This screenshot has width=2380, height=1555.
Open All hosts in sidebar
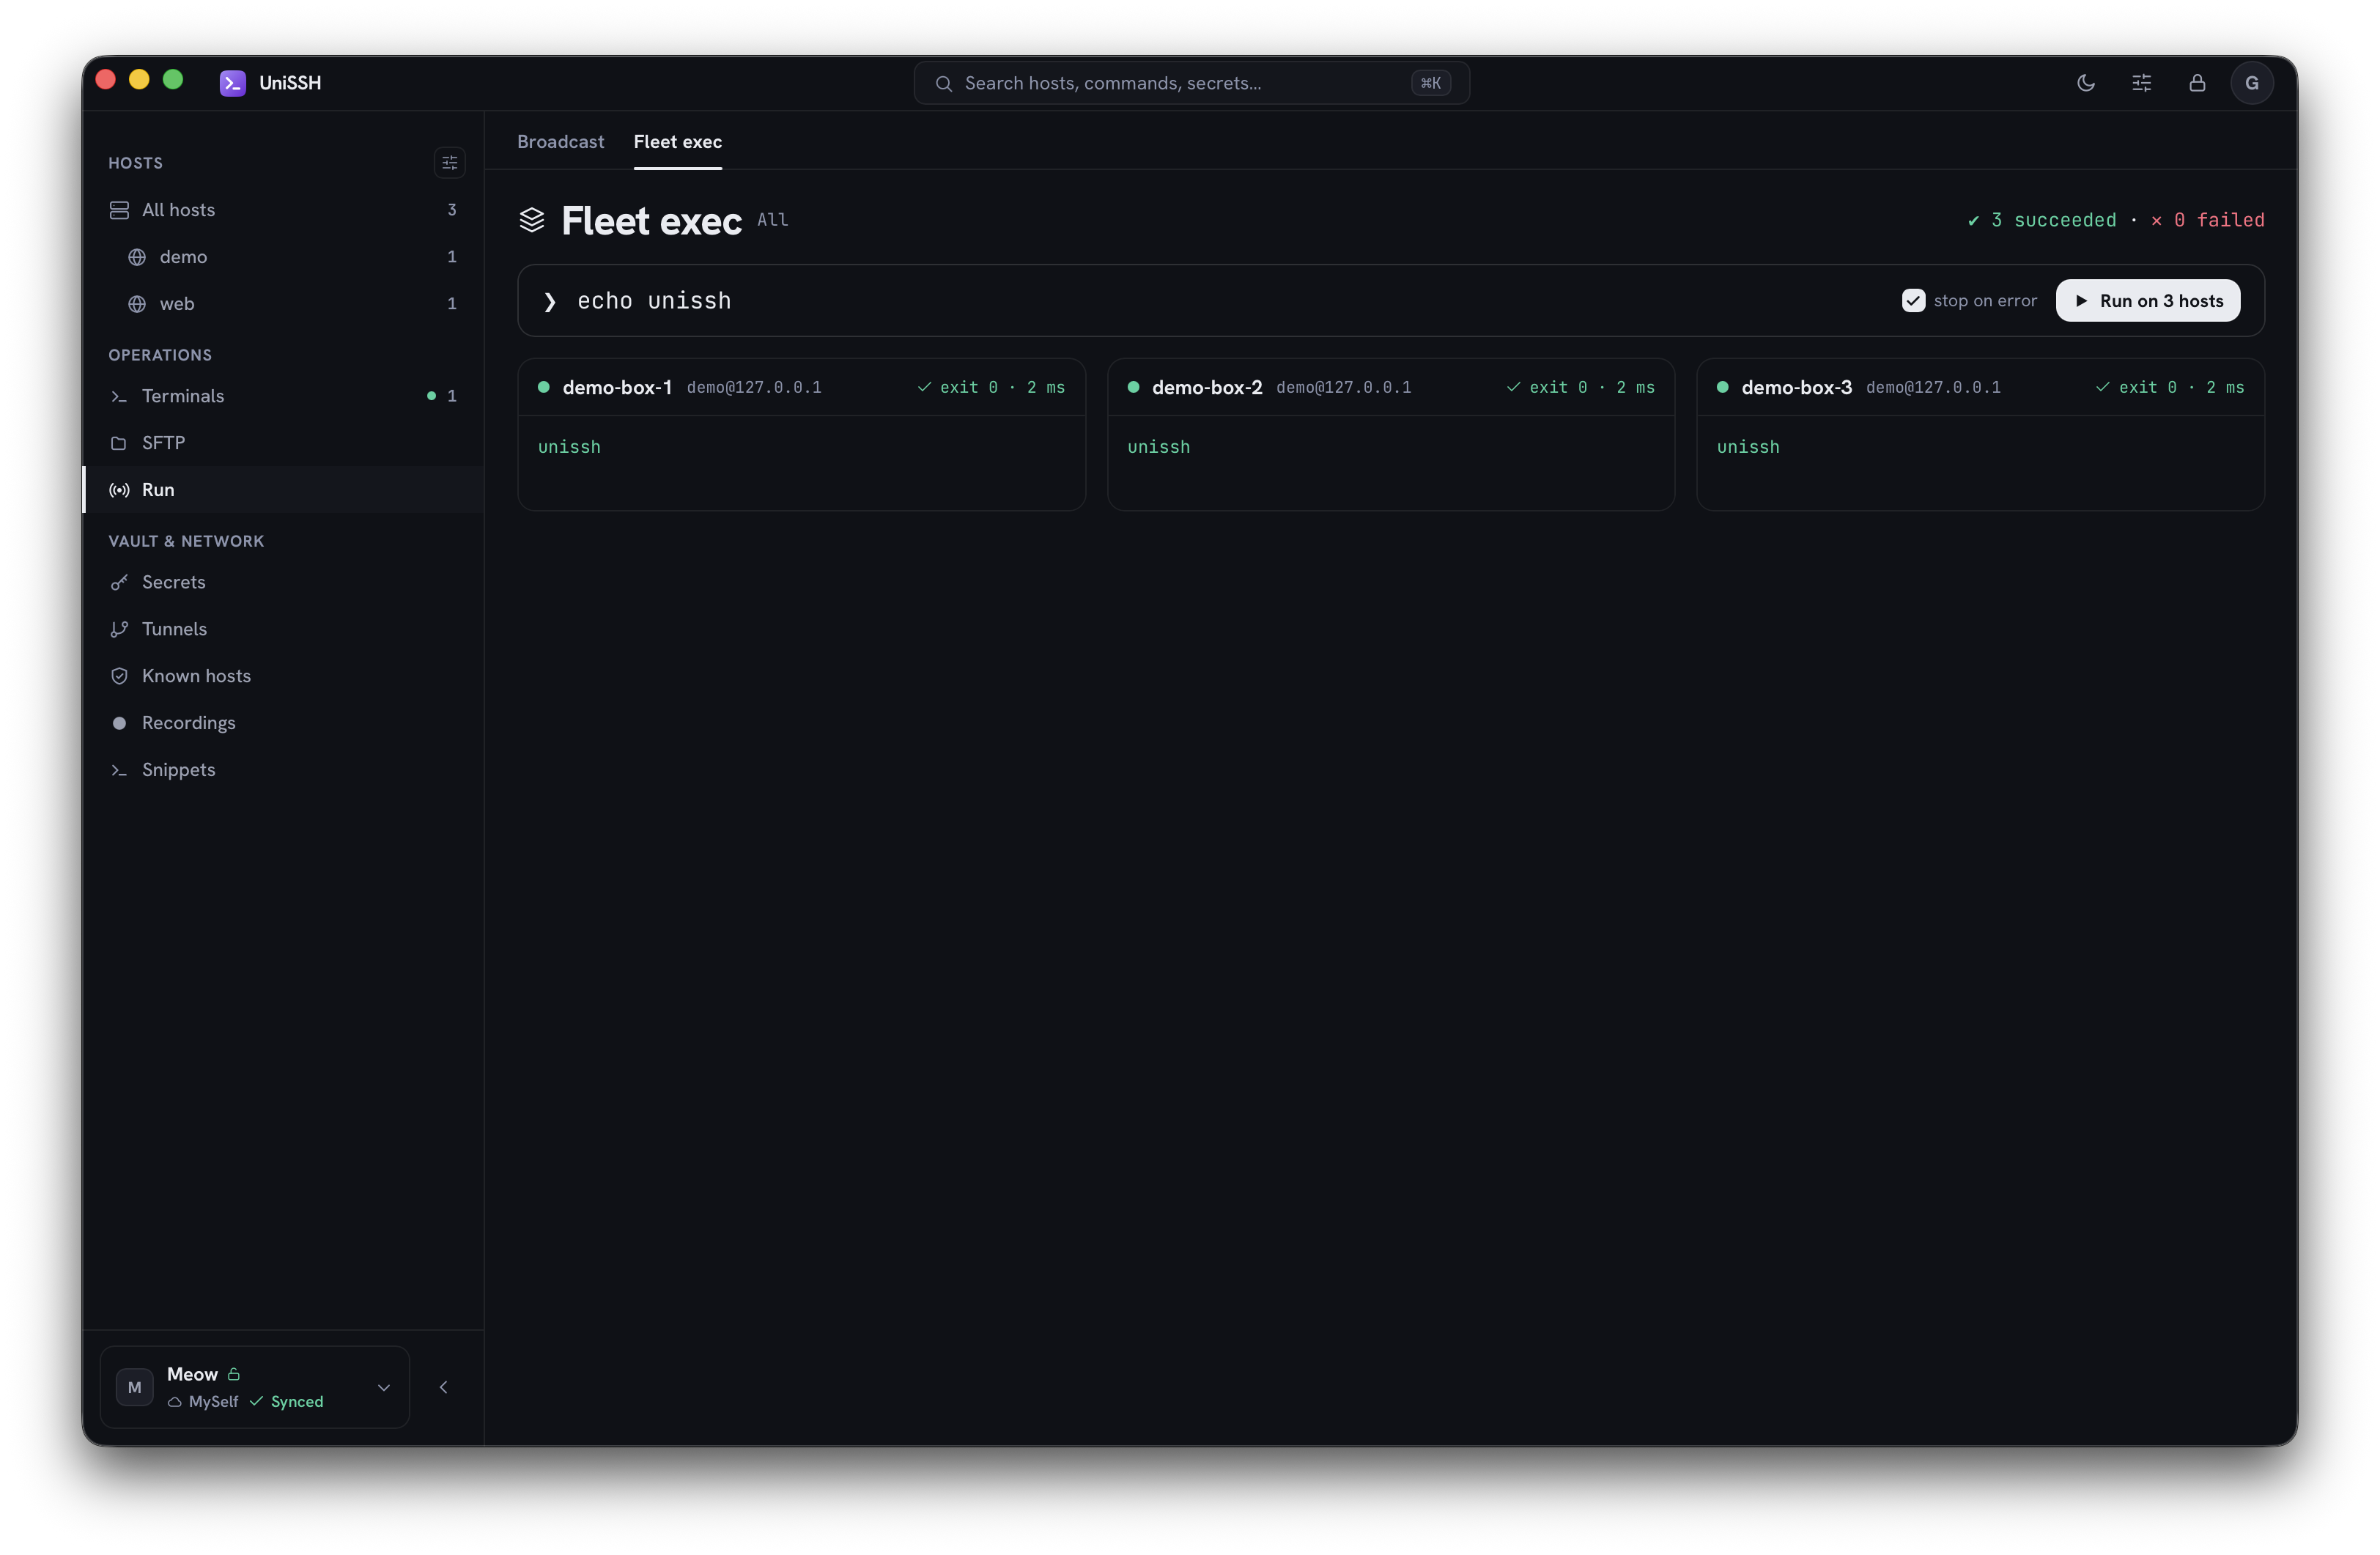283,210
